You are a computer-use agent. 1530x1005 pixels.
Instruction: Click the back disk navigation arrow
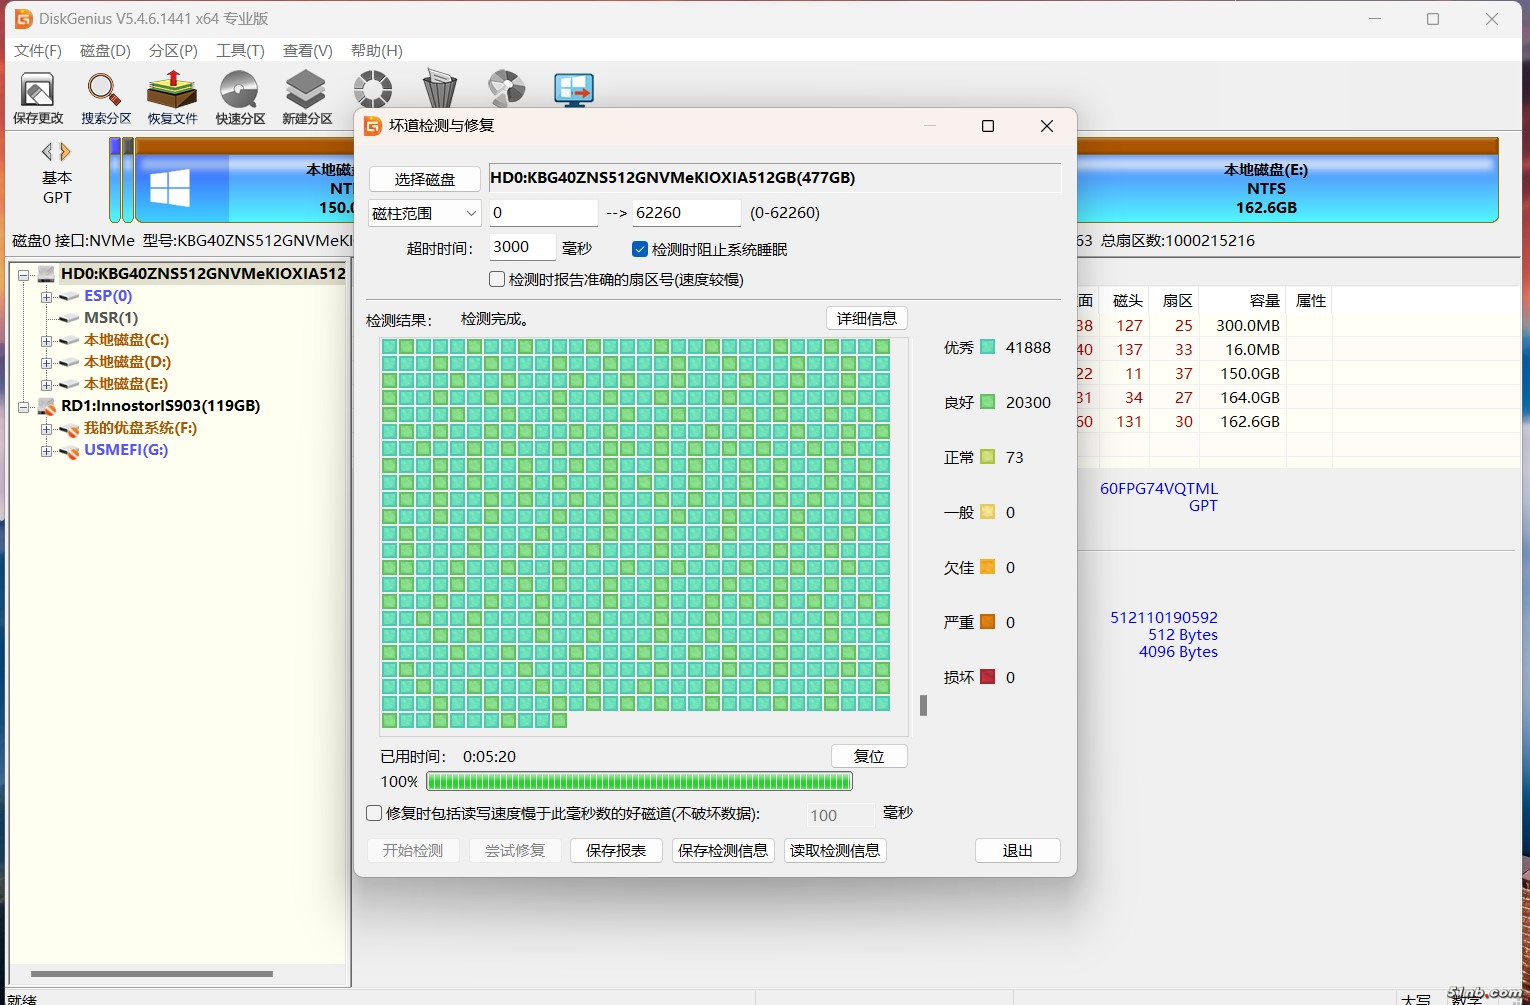click(x=46, y=152)
